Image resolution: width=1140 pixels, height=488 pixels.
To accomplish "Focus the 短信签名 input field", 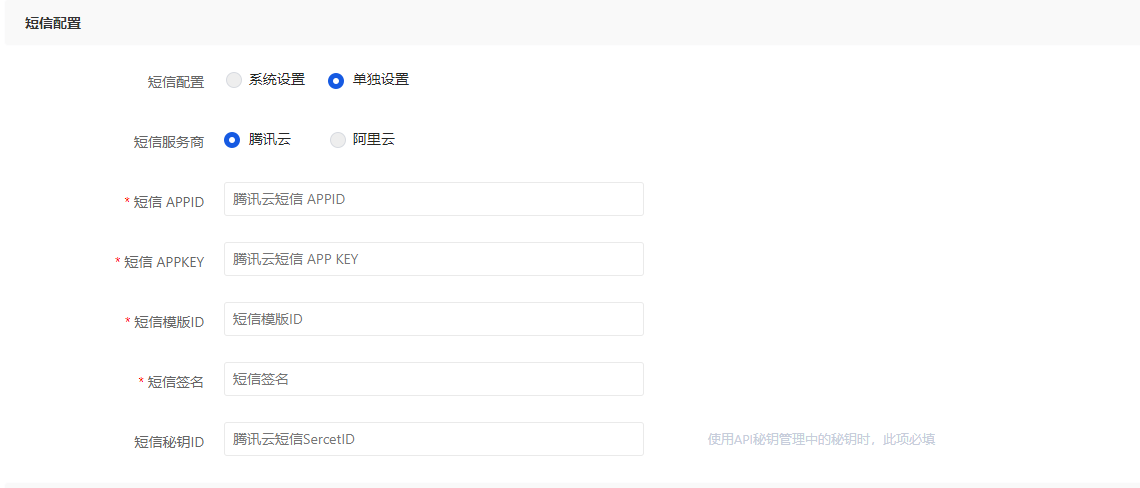I will point(433,379).
